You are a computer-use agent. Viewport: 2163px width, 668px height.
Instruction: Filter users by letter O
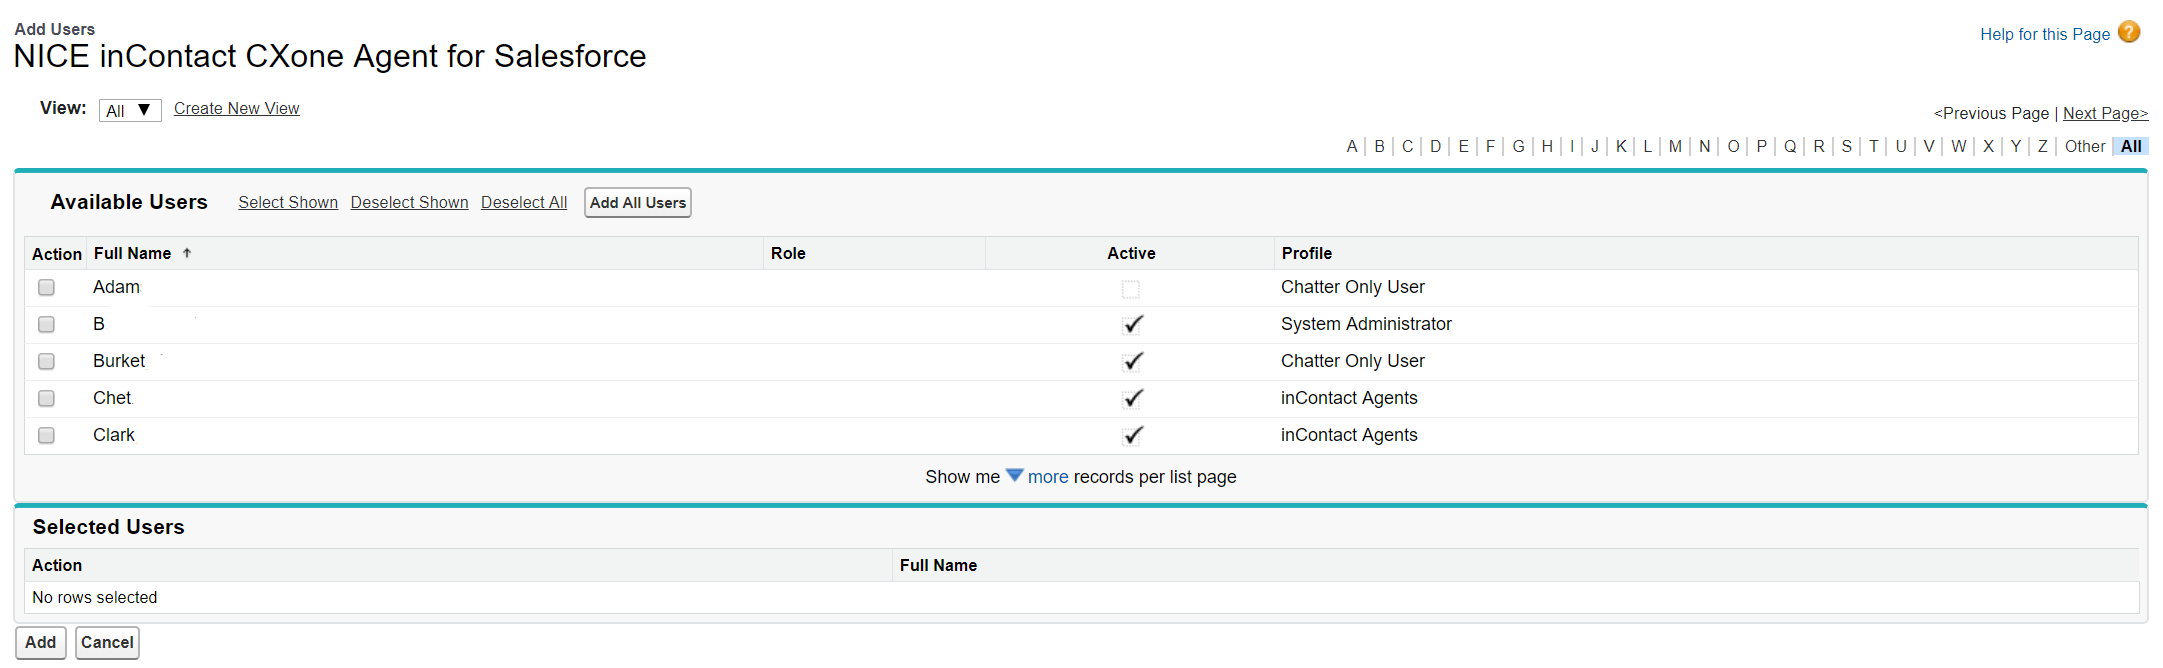pos(1734,146)
